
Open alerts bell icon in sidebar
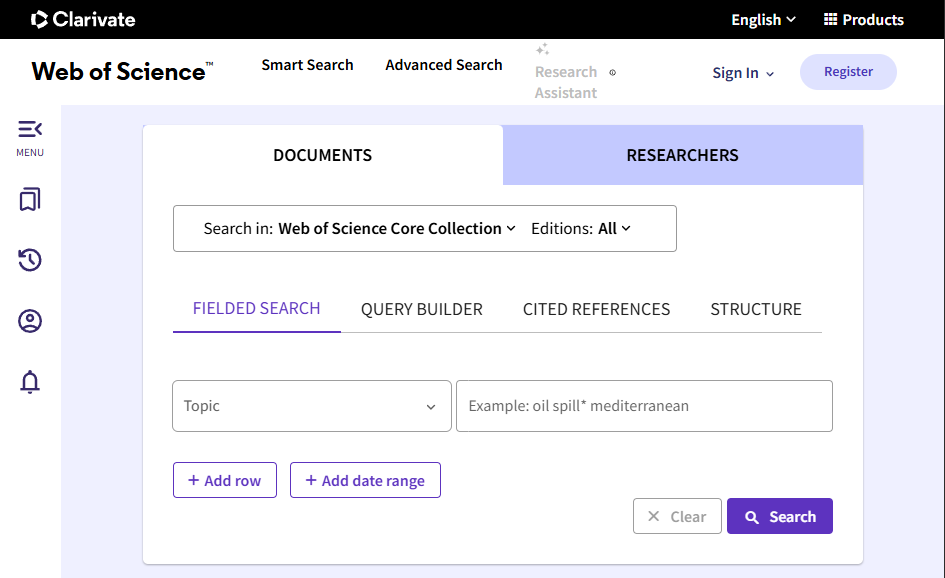click(x=30, y=382)
